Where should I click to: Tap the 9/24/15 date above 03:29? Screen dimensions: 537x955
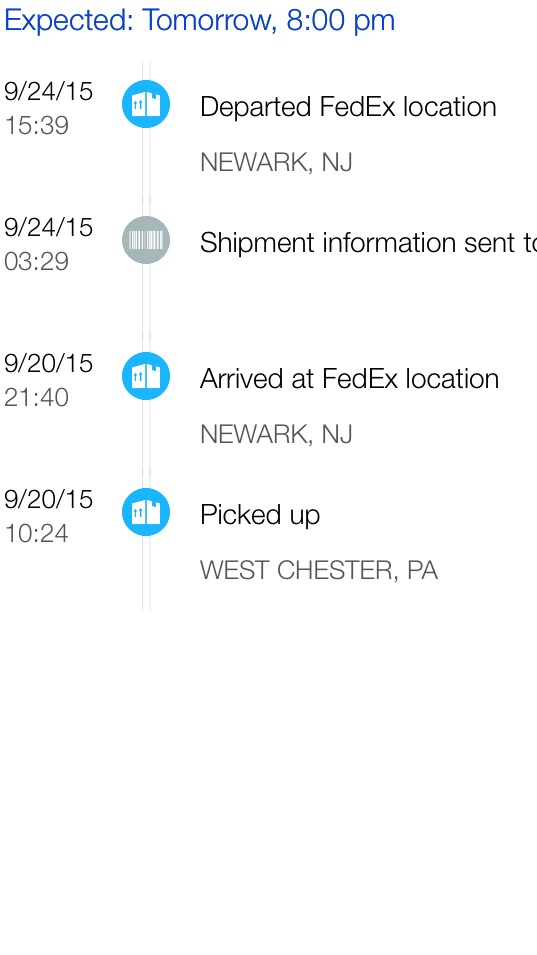[48, 227]
